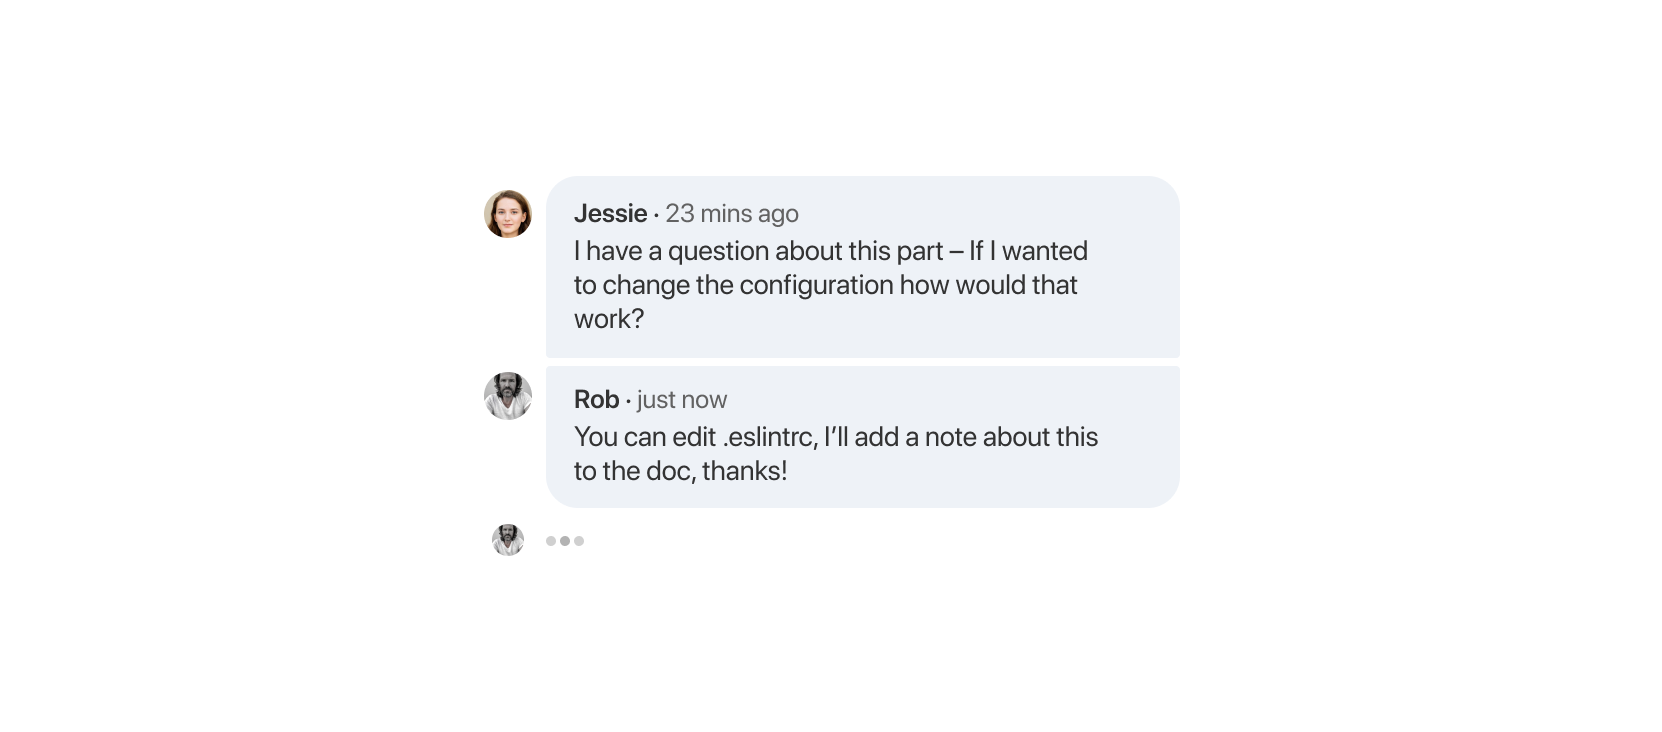
Task: Click the name label Rob
Action: point(596,399)
